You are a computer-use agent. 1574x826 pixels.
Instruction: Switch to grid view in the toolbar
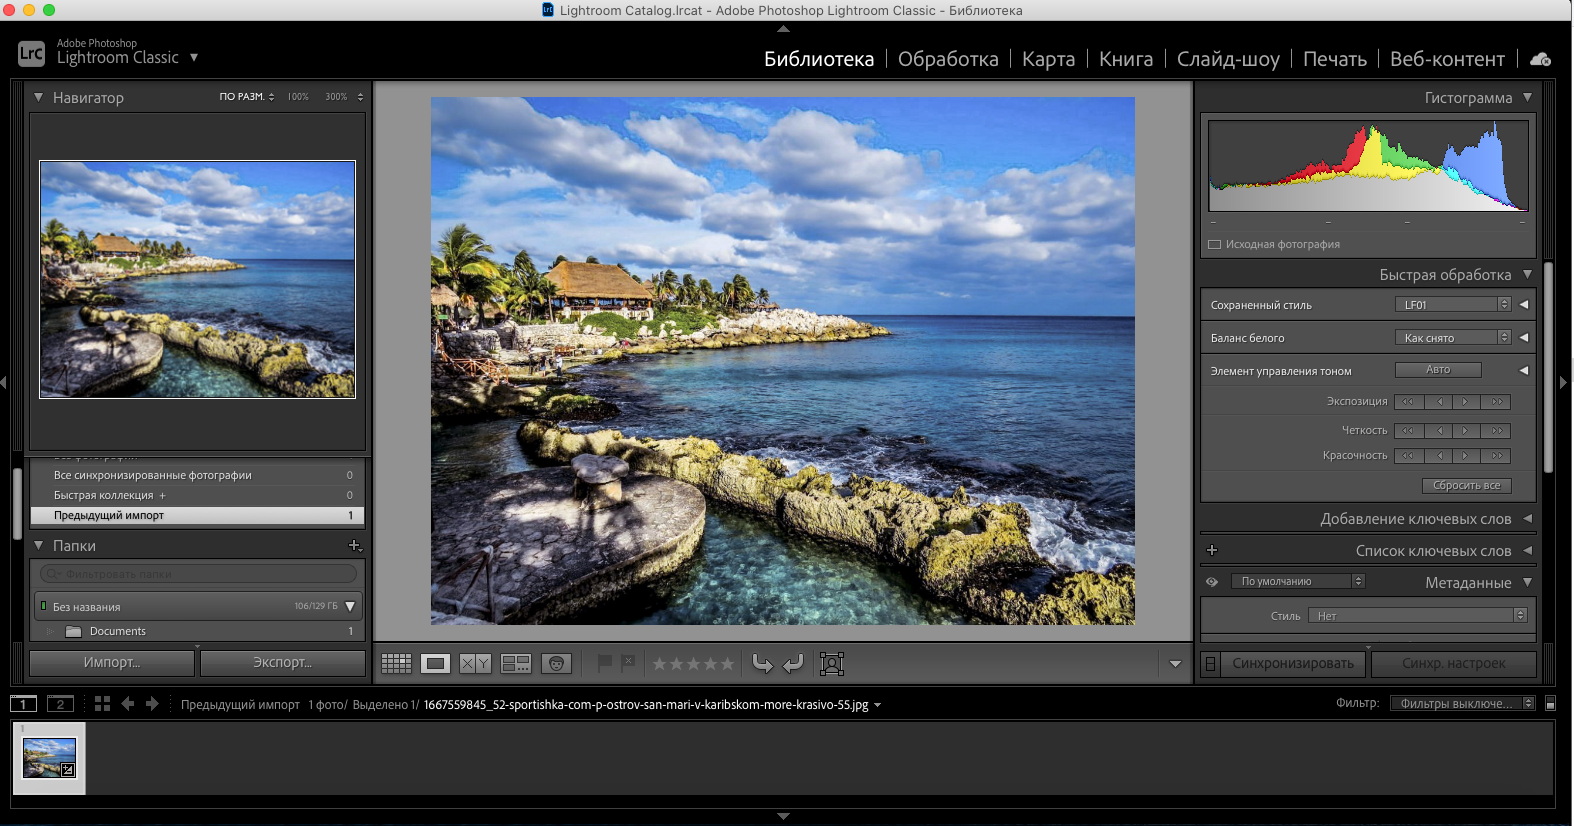pos(396,663)
